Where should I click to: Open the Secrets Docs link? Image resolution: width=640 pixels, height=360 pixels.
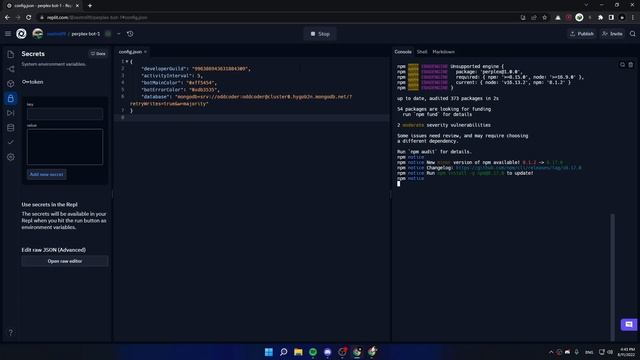click(98, 53)
